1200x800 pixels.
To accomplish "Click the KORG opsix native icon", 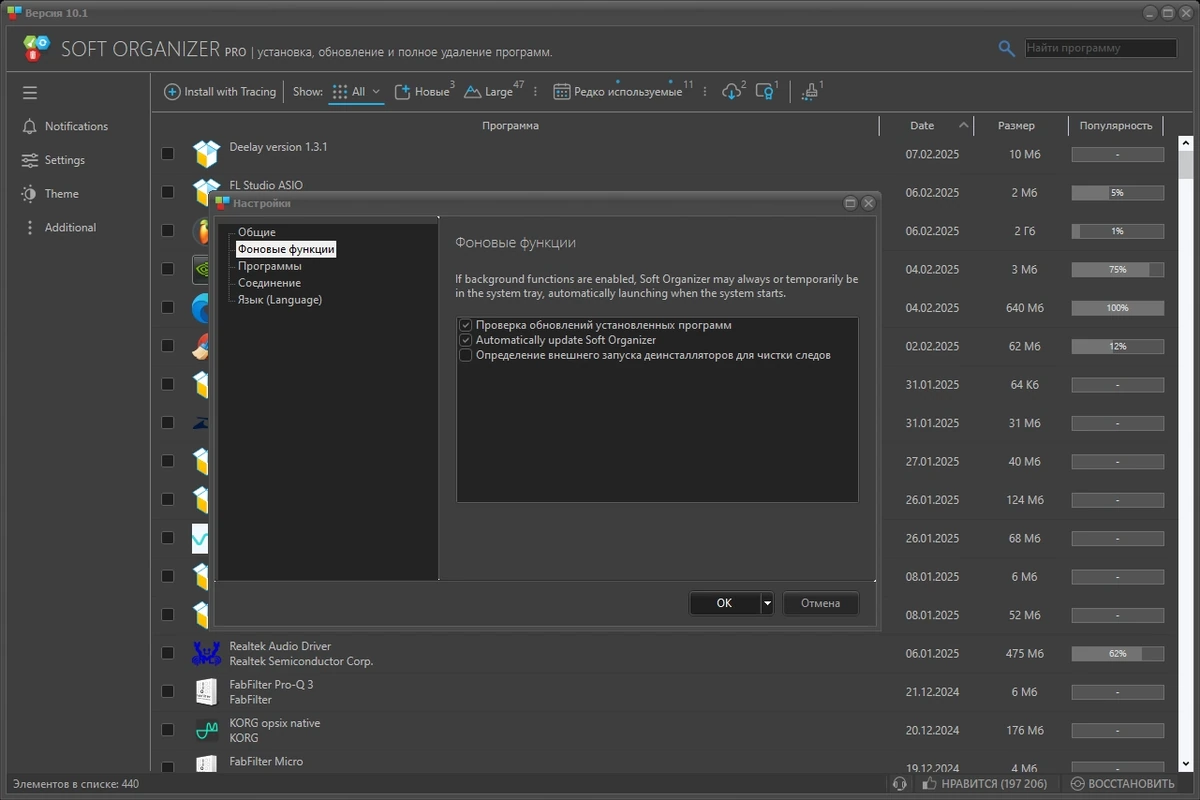I will click(x=206, y=730).
